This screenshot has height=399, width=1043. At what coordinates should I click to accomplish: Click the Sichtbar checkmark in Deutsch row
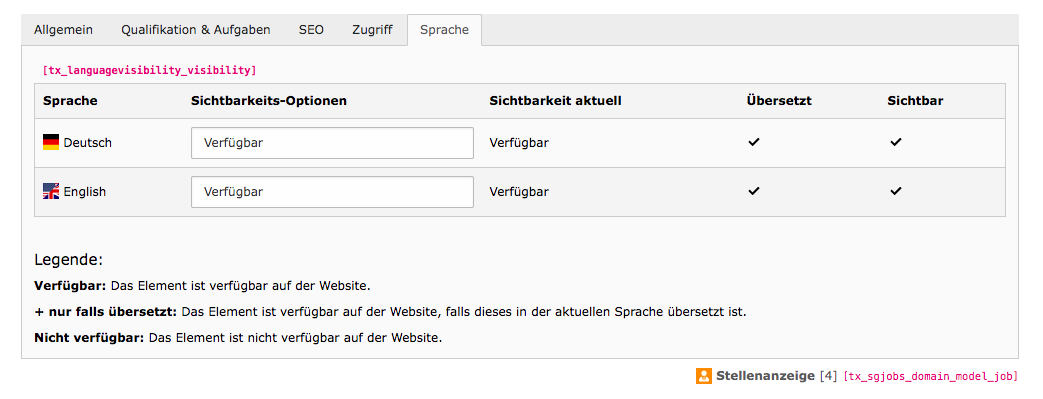pyautogui.click(x=896, y=142)
